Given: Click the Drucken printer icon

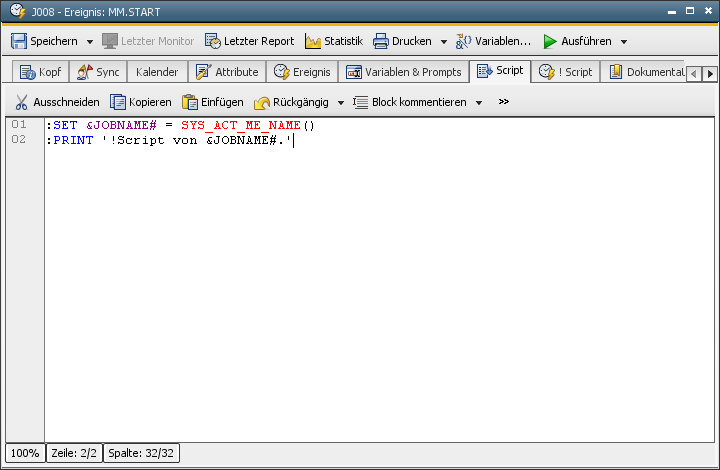Looking at the screenshot, I should tap(381, 41).
